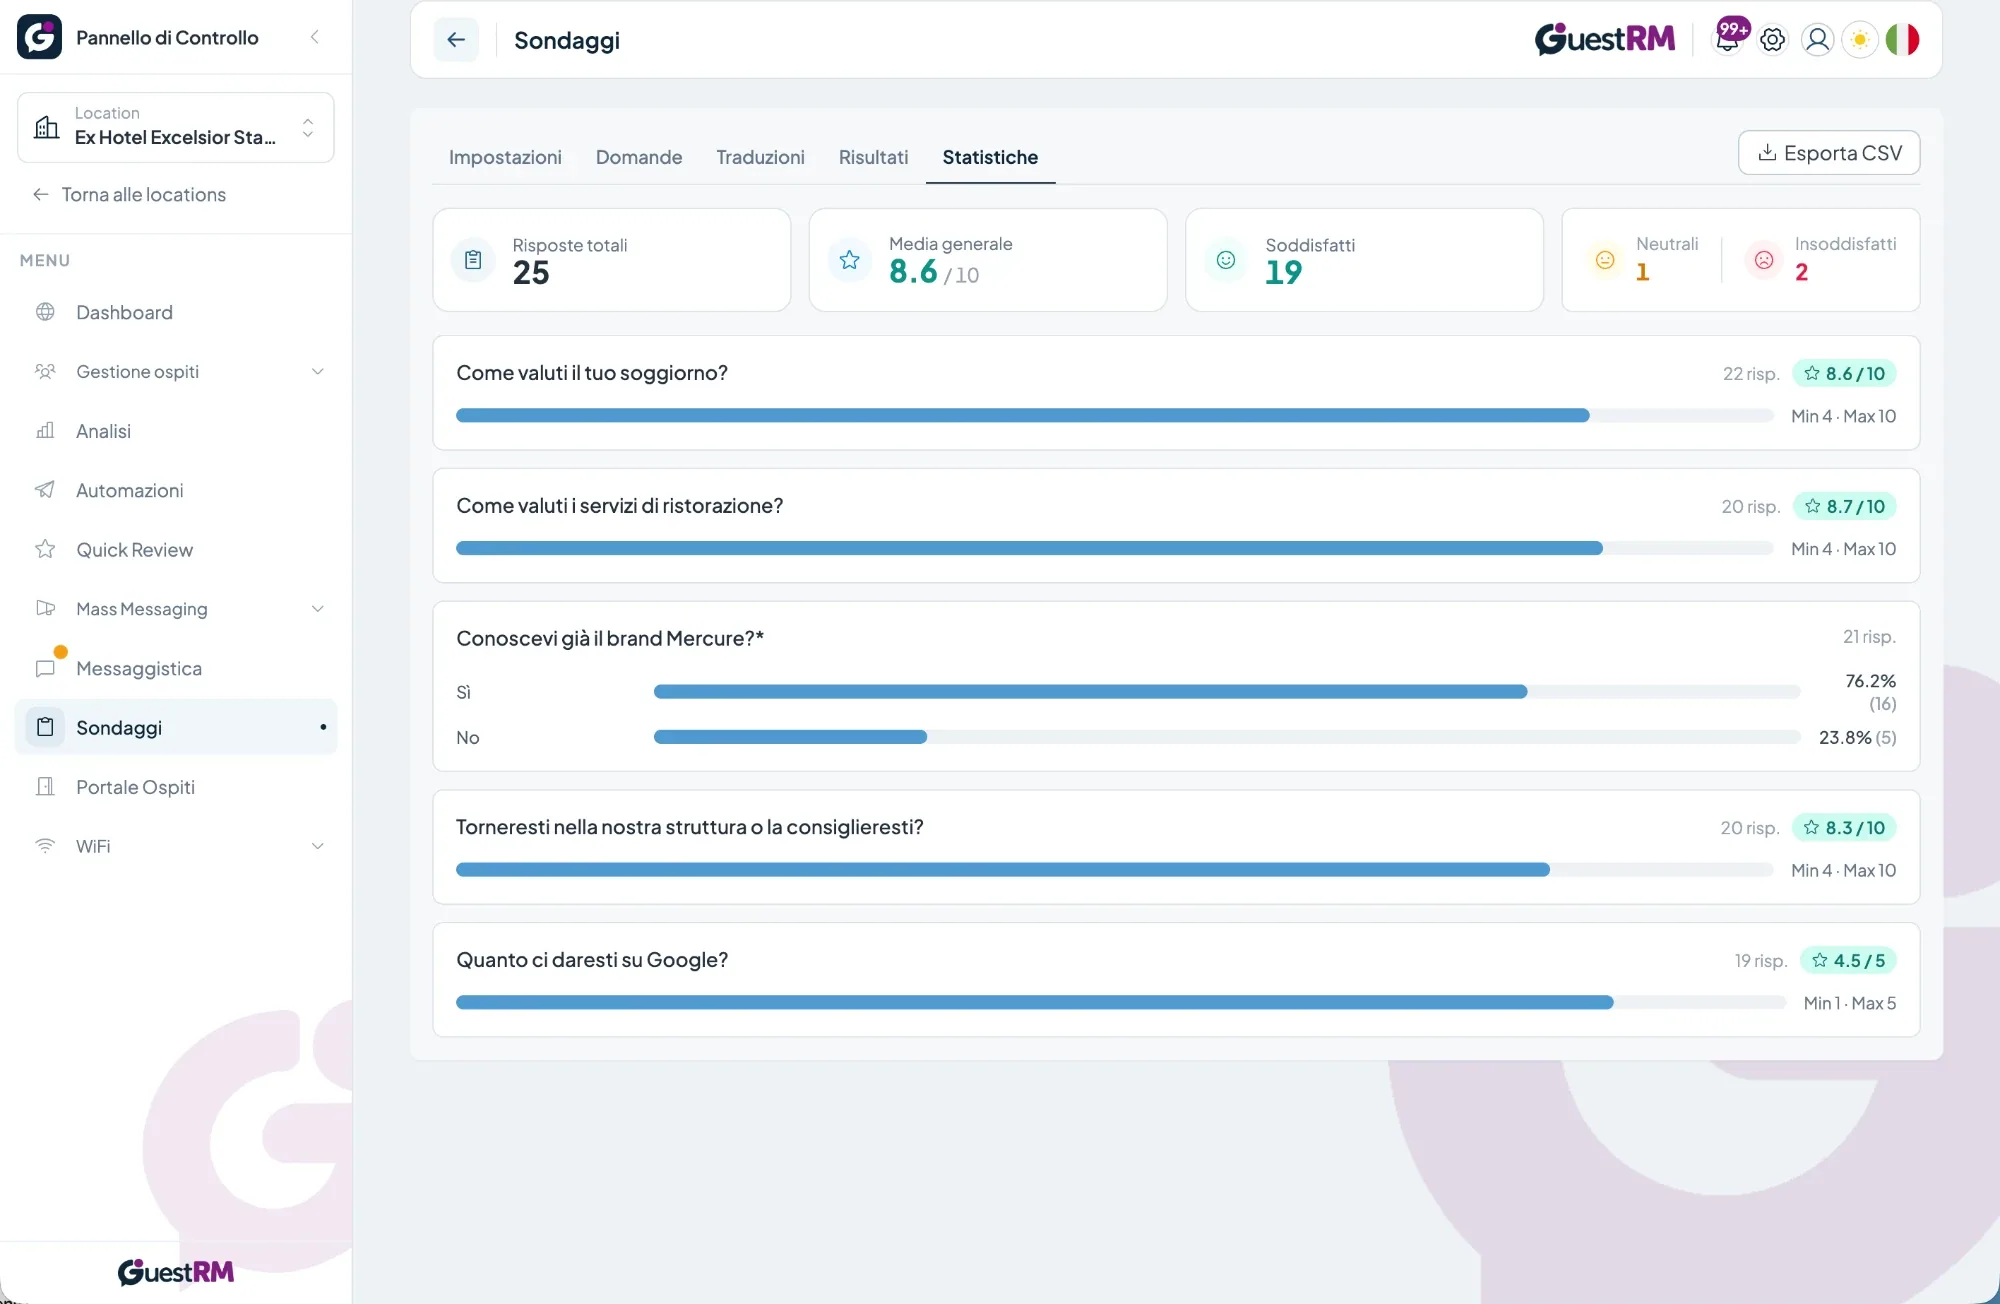Click the 'Conoscevi già il brand Mercure?*' question

pyautogui.click(x=610, y=639)
